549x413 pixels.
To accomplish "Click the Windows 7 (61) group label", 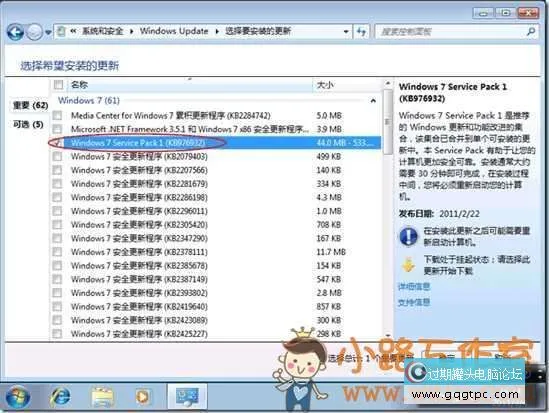I will pos(89,100).
